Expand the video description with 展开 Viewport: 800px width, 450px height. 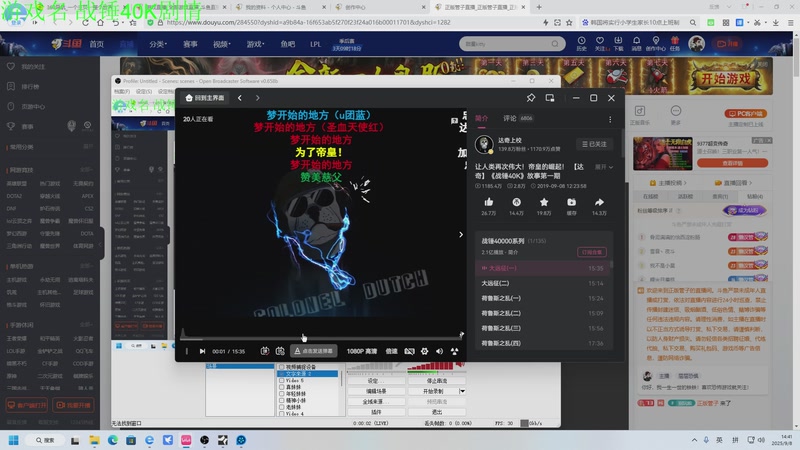(604, 167)
